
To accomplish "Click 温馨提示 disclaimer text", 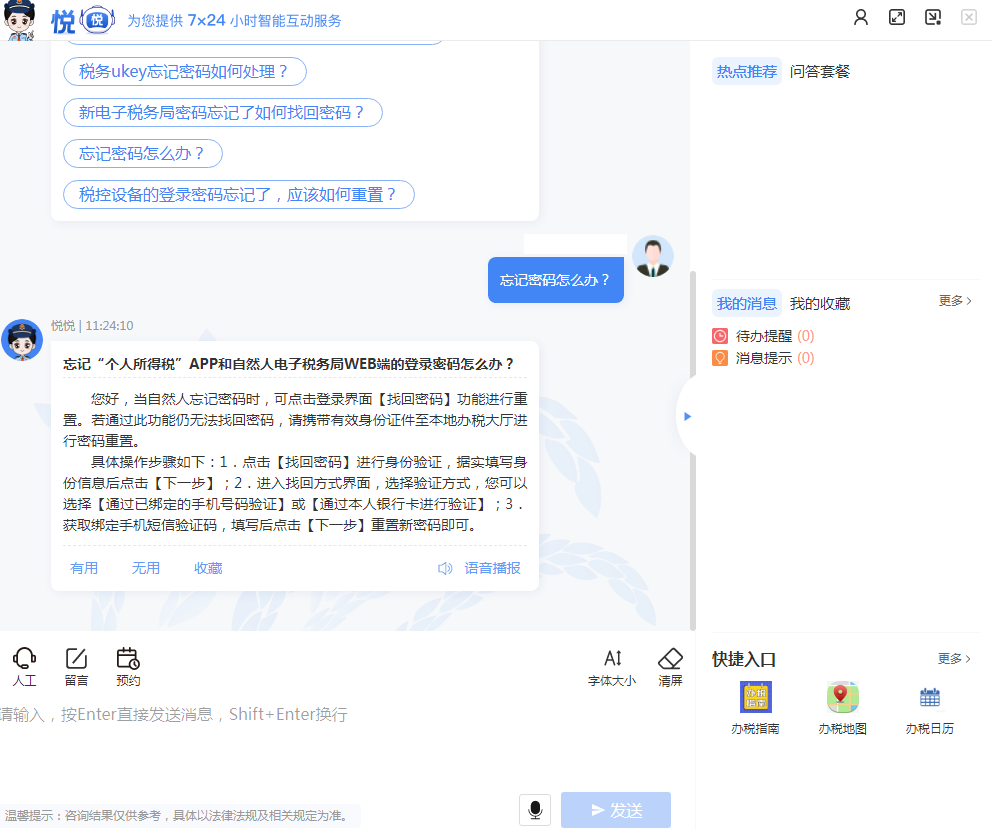I will pyautogui.click(x=177, y=815).
